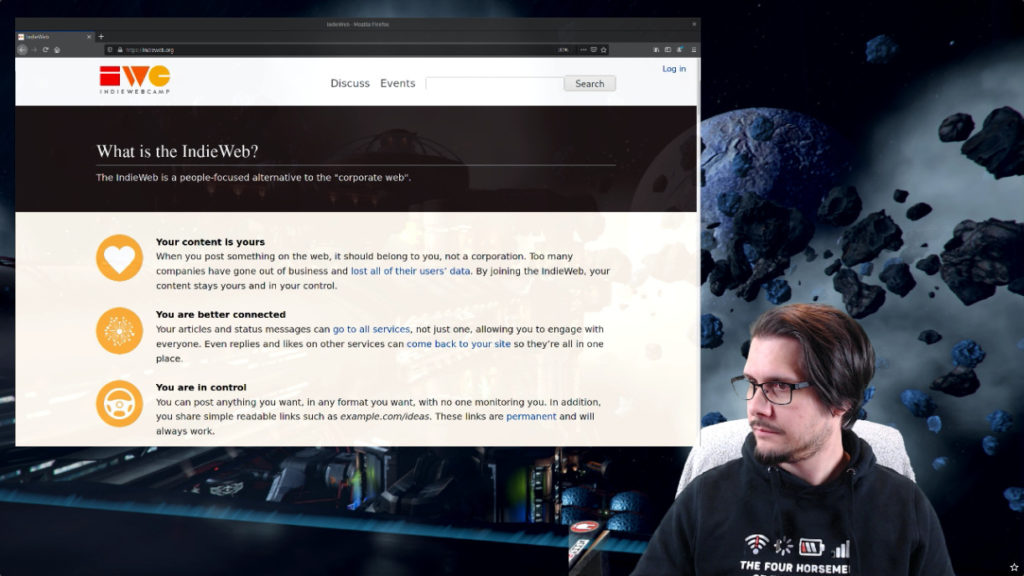Open the Firefox Library icon

(656, 50)
